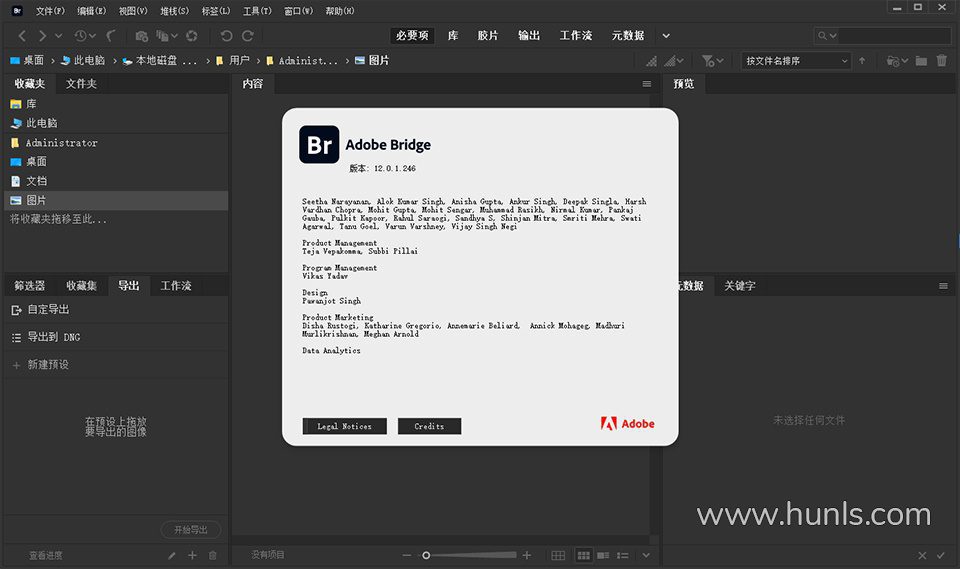Open the recent files clock dropdown
960x569 pixels.
coord(84,36)
